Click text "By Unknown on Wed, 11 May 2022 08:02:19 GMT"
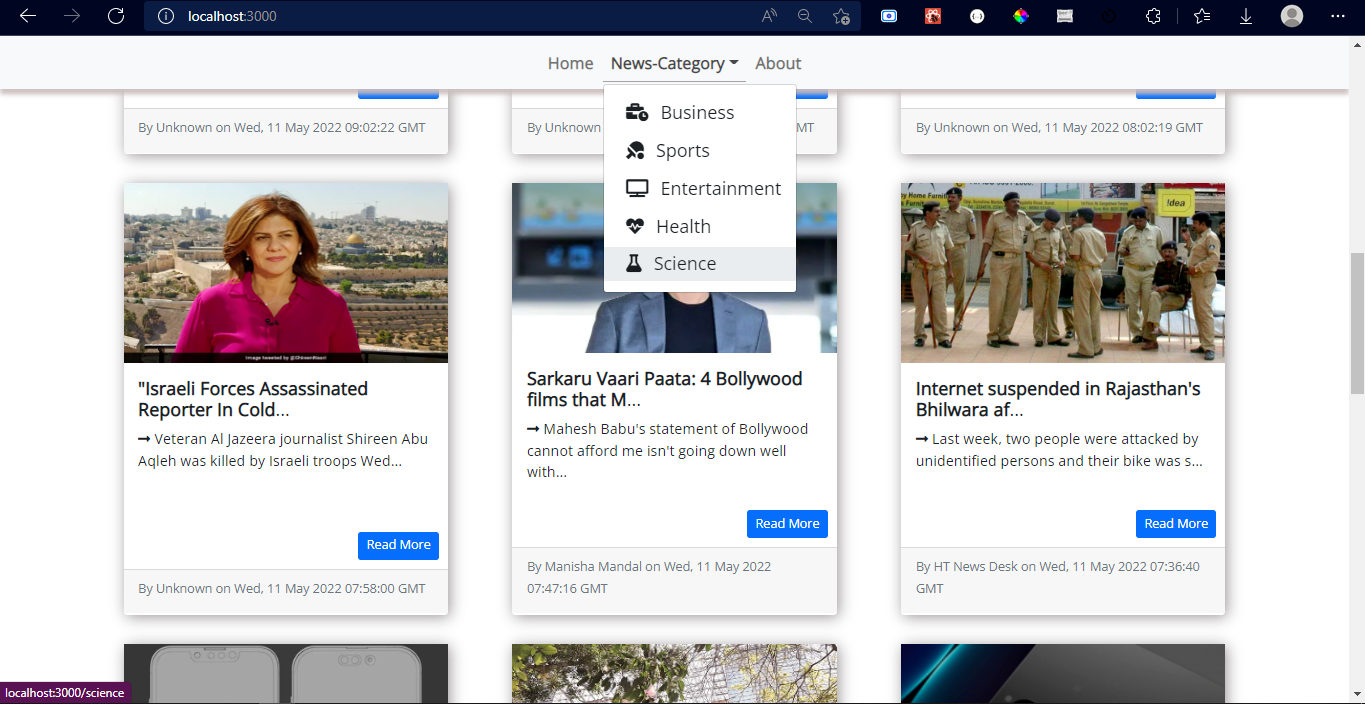The height and width of the screenshot is (704, 1365). point(1060,127)
